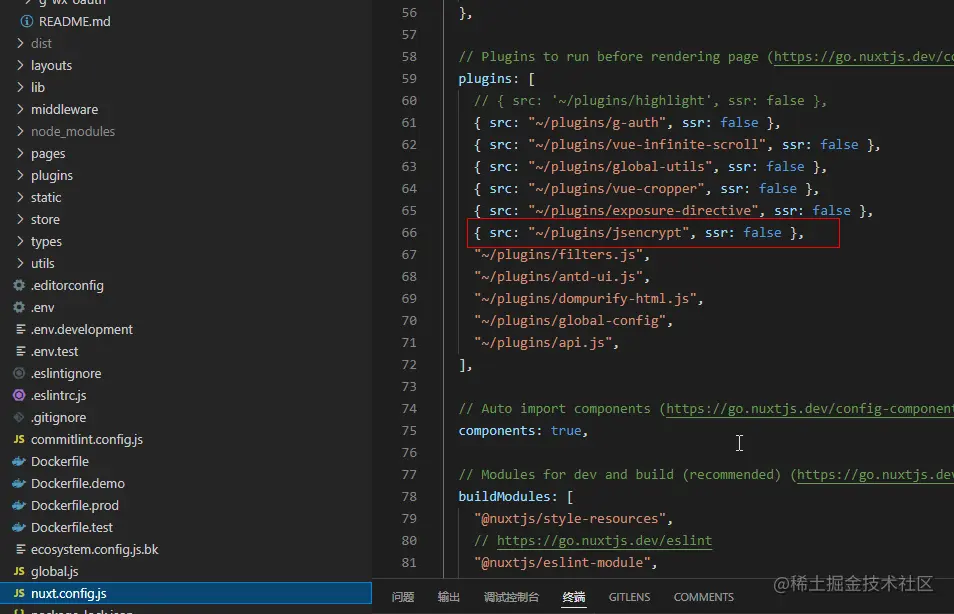Expand the plugins folder chevron
This screenshot has height=614, width=954.
pos(20,175)
